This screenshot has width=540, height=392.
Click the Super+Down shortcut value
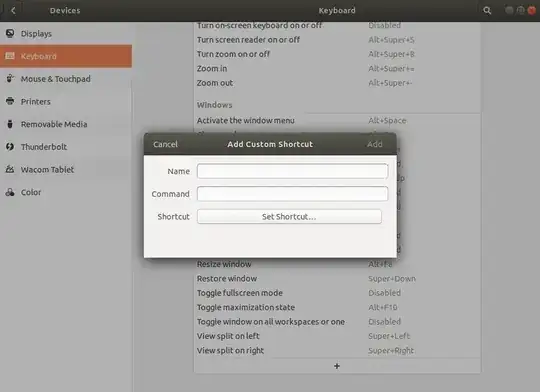pyautogui.click(x=392, y=279)
